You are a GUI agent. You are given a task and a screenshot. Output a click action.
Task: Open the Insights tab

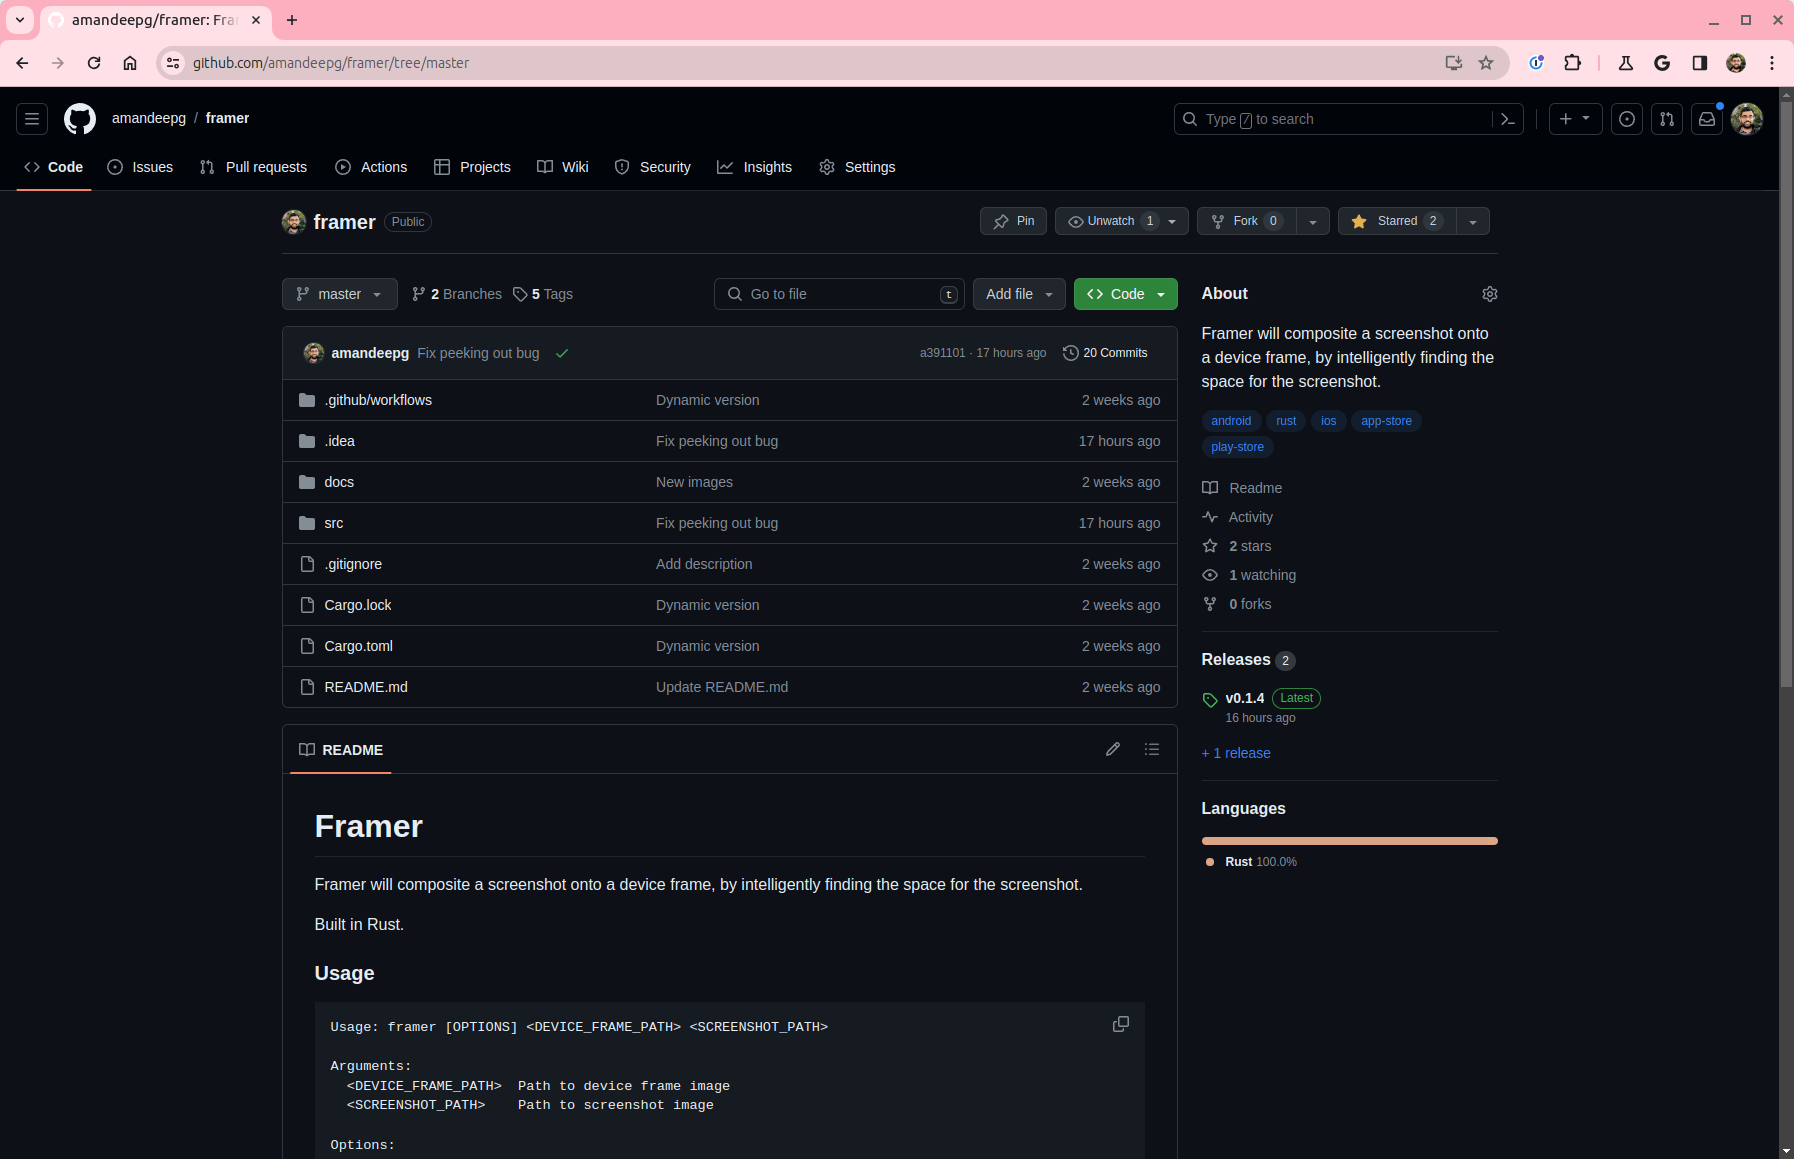click(x=755, y=167)
